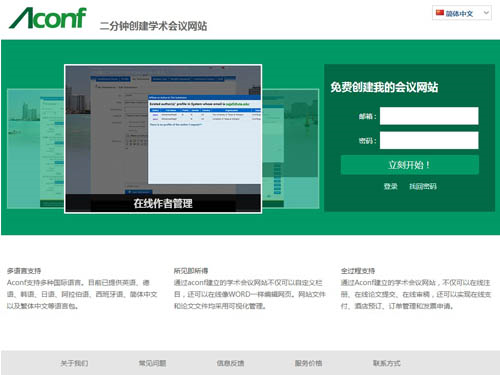The width and height of the screenshot is (500, 375).
Task: Click the 在线作者管理 center slide
Action: tap(163, 139)
